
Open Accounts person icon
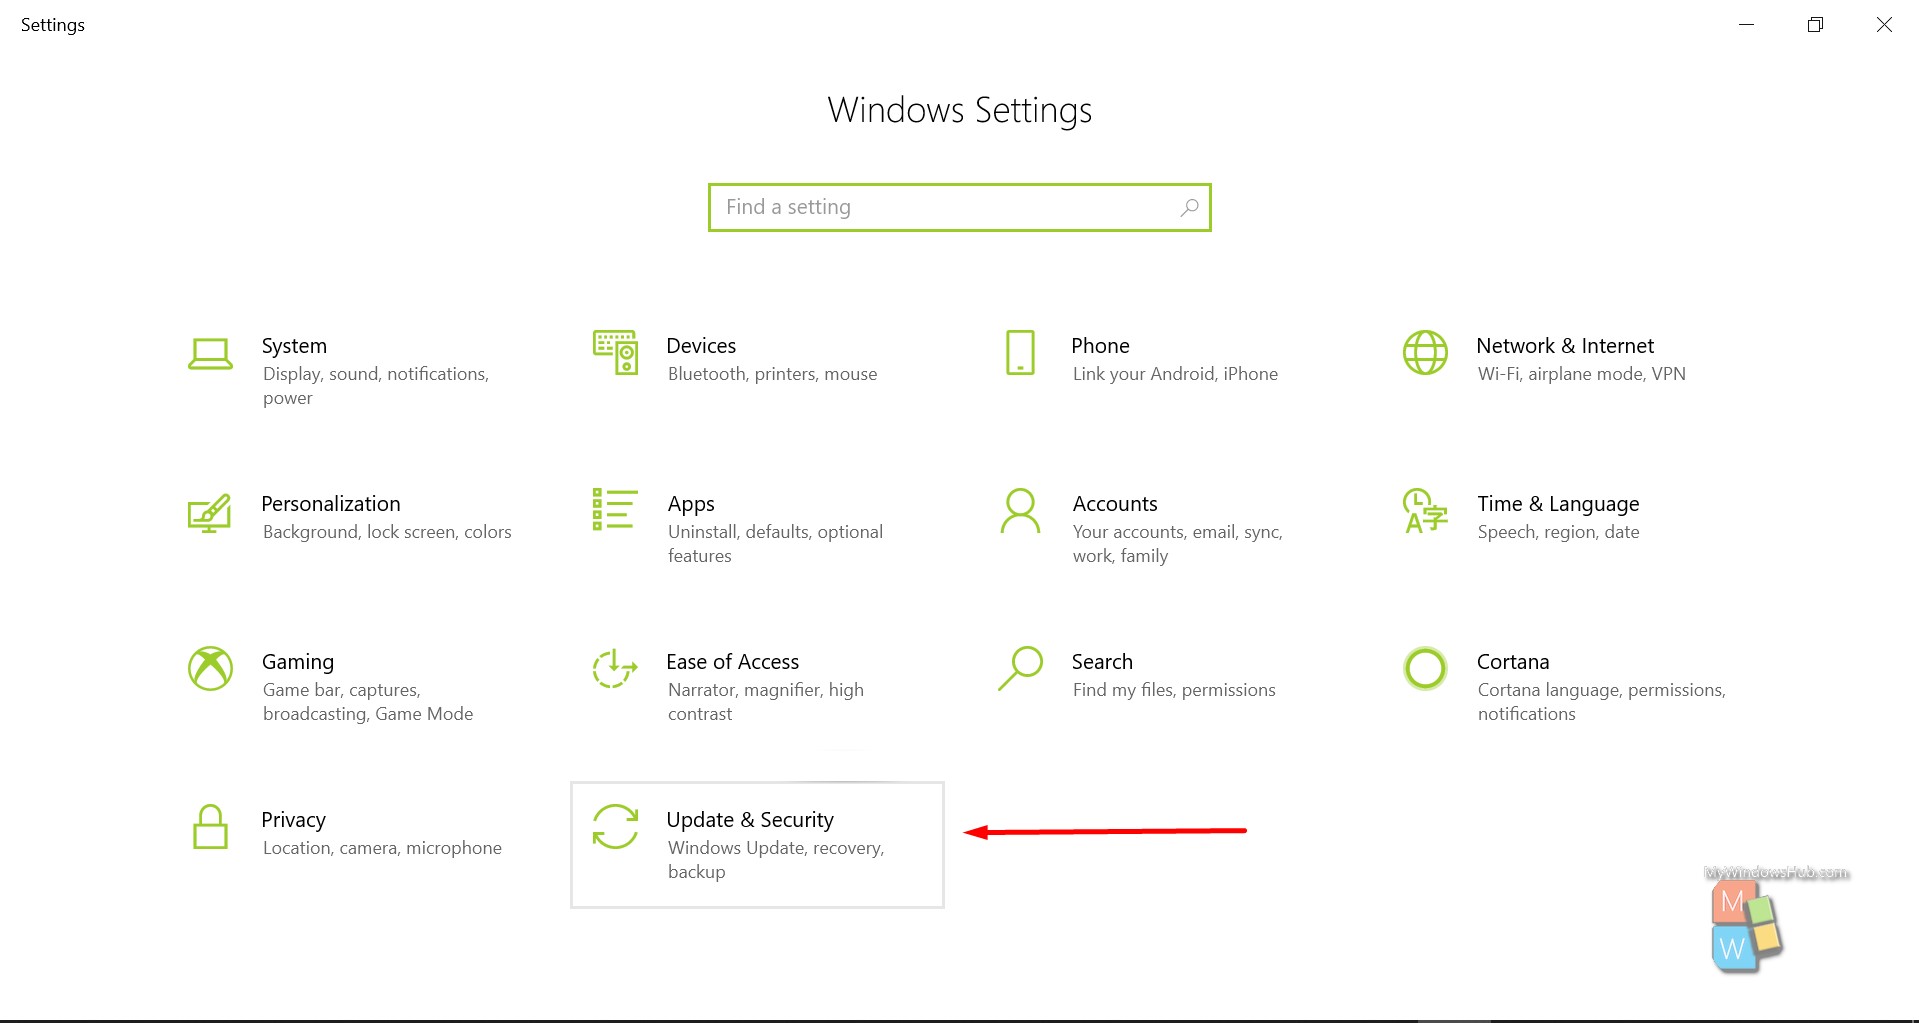point(1020,510)
